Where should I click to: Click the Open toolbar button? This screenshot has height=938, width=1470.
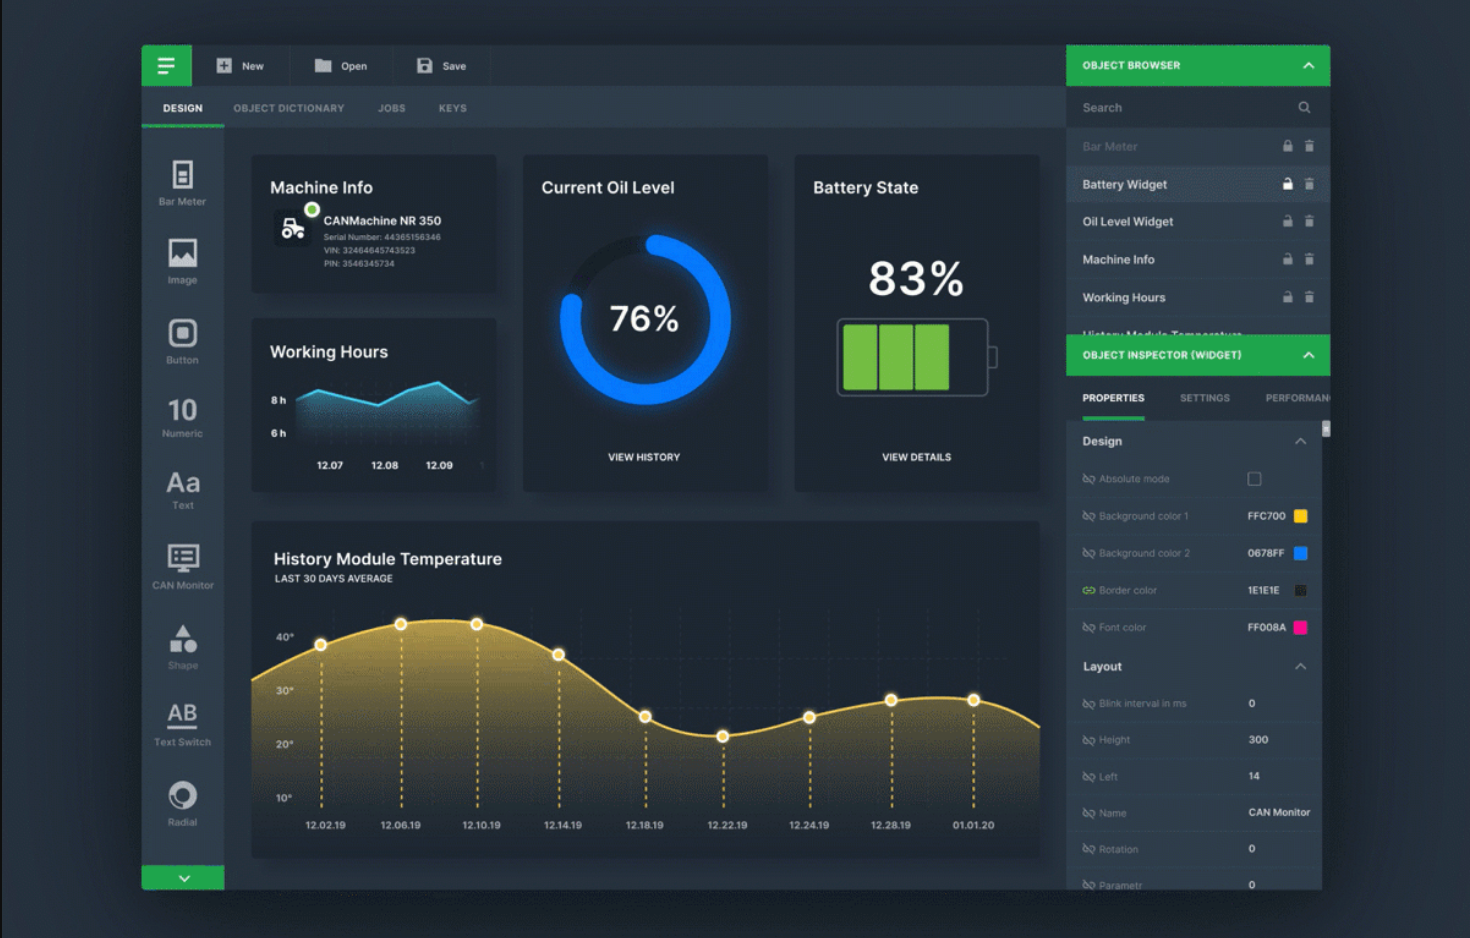[x=341, y=66]
